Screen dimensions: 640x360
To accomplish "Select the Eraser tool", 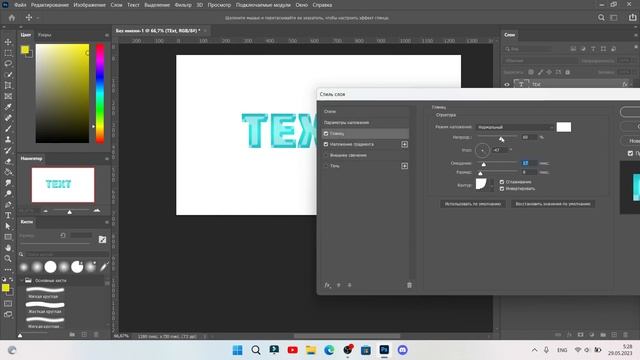I will click(8, 161).
